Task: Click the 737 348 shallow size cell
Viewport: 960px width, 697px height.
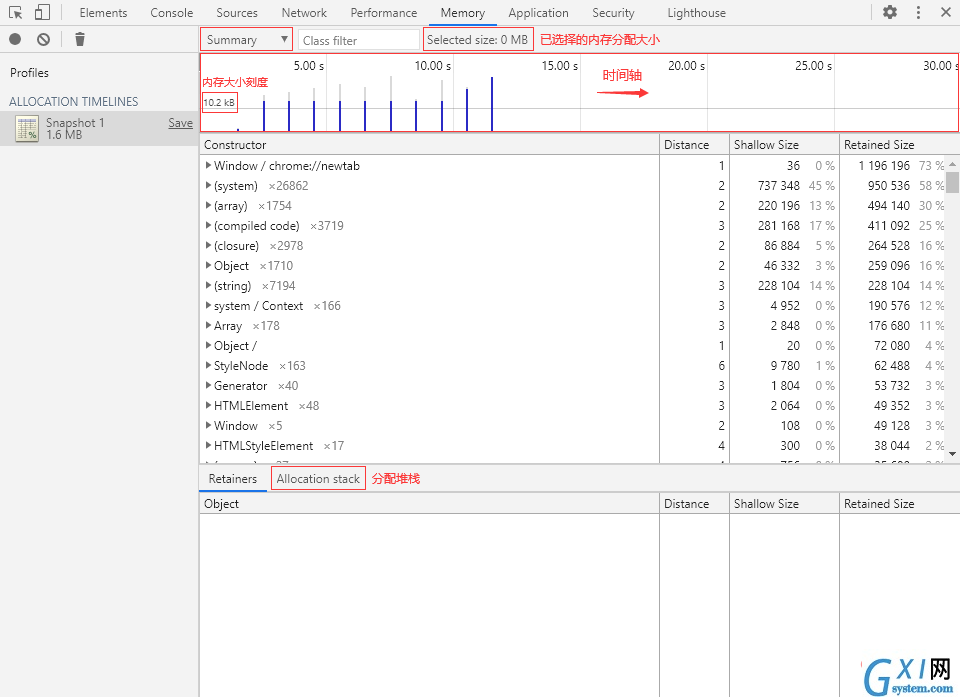Action: (x=779, y=186)
